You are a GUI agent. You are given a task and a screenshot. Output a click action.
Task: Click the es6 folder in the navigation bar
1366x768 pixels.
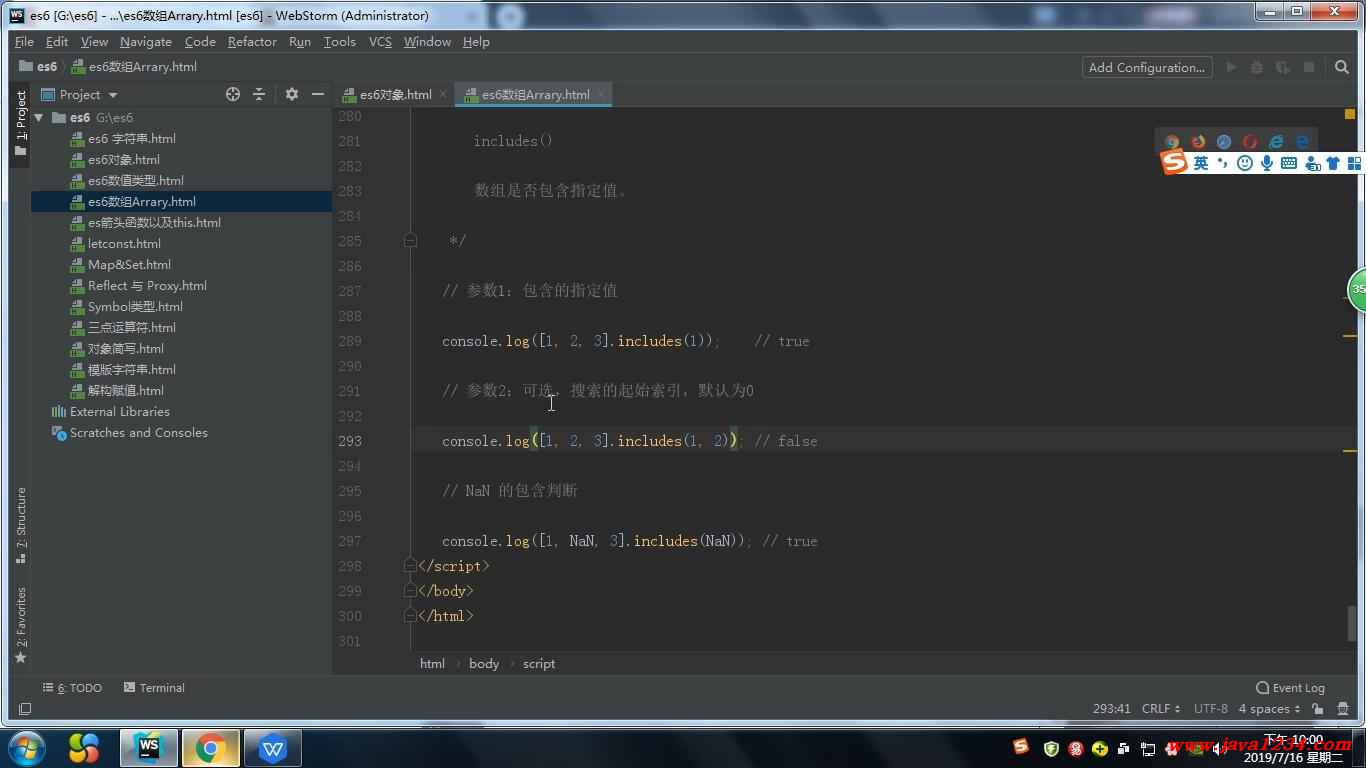pos(38,67)
